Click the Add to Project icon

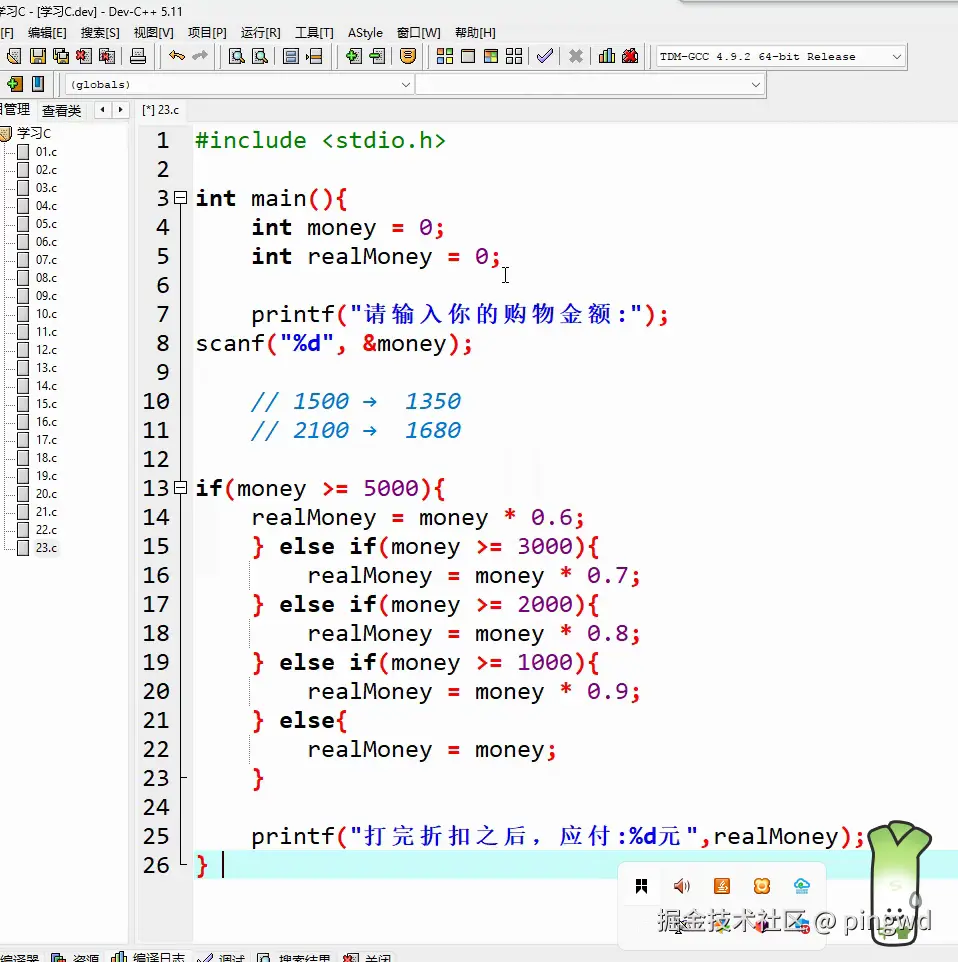click(x=353, y=56)
